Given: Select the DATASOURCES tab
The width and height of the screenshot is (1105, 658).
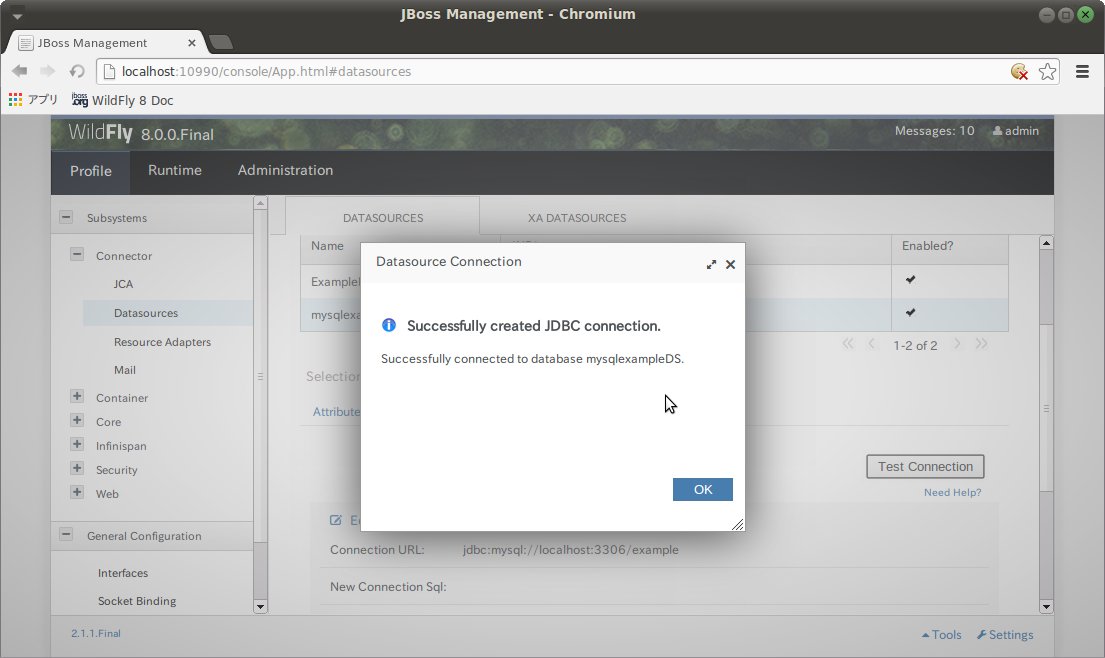Looking at the screenshot, I should click(383, 218).
